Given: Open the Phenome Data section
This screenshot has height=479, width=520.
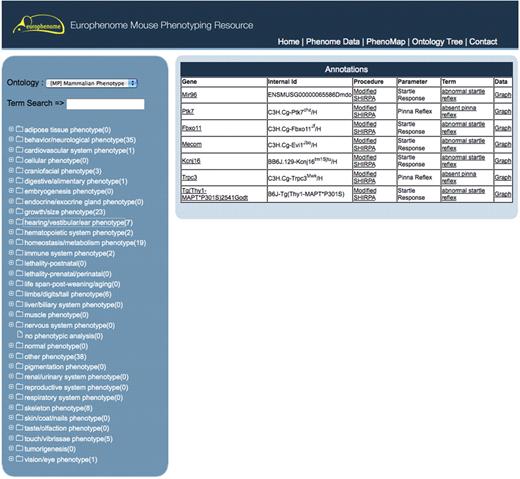Looking at the screenshot, I should (333, 42).
